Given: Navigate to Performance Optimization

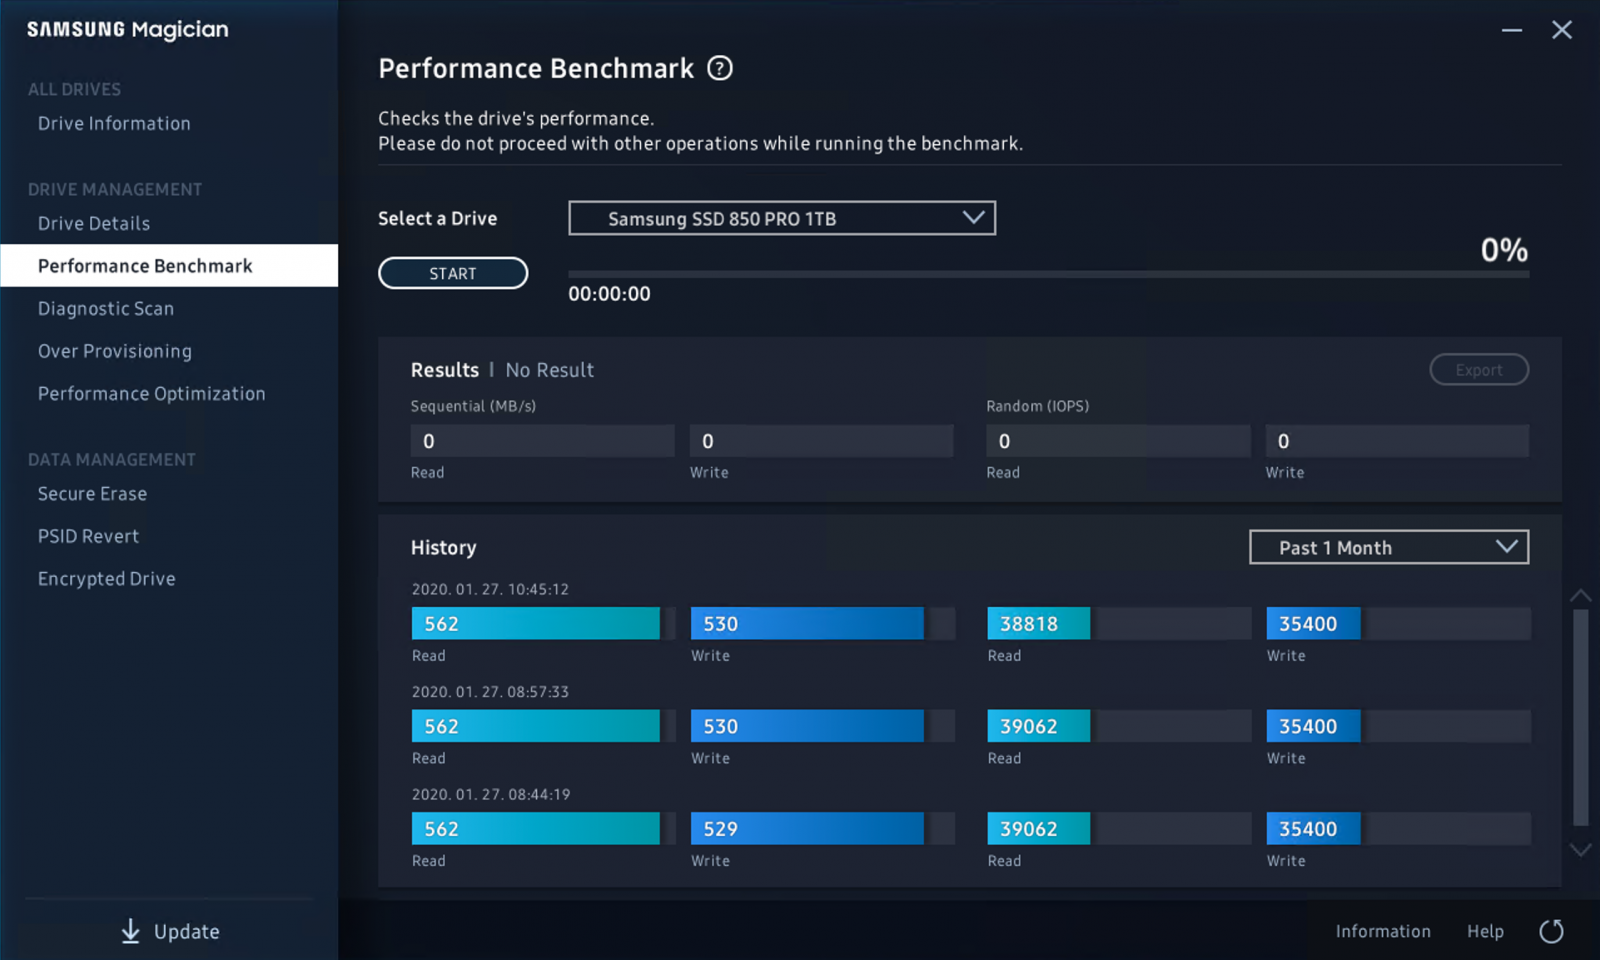Looking at the screenshot, I should coord(152,394).
